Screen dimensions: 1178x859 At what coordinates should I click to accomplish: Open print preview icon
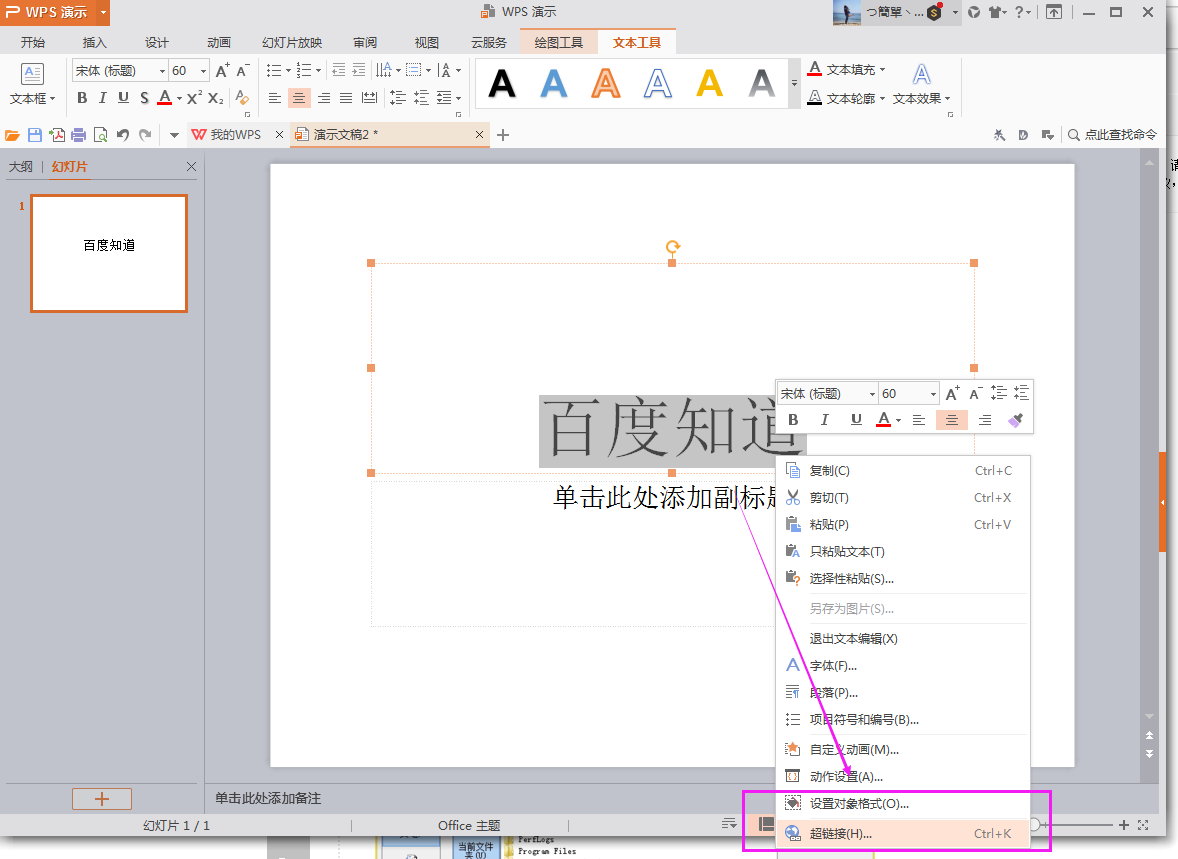(x=101, y=135)
